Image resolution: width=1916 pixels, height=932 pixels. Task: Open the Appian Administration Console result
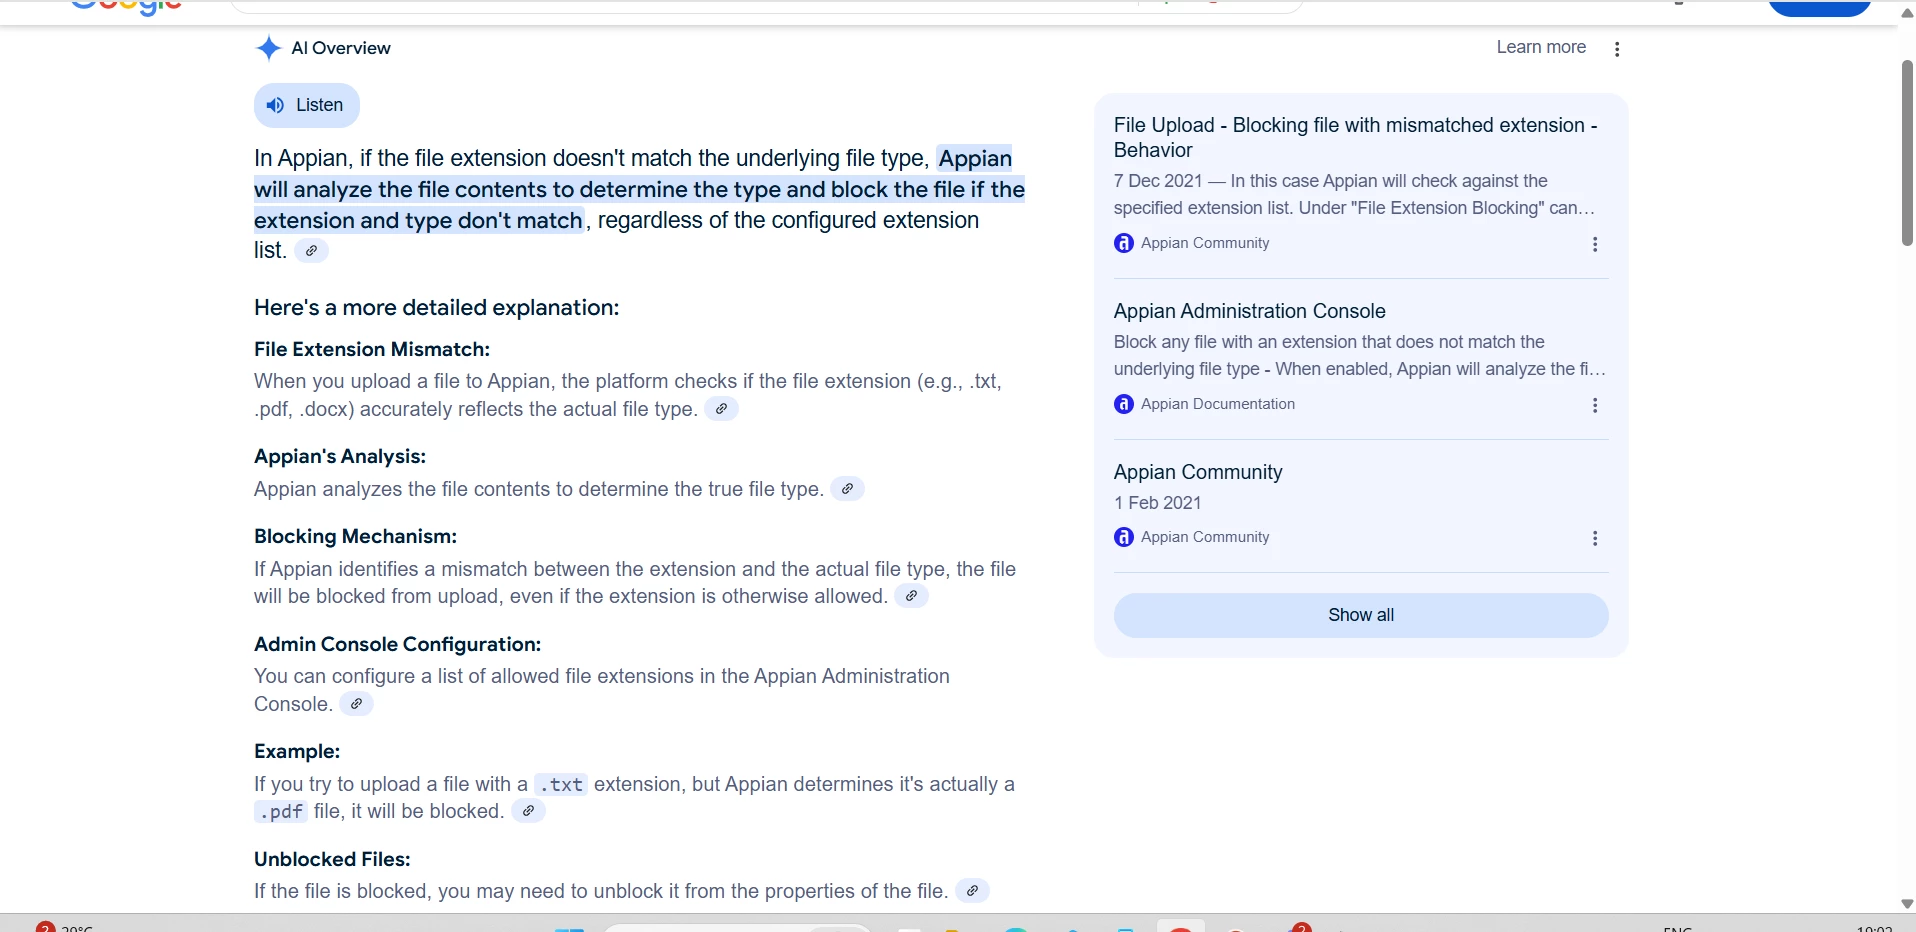click(x=1250, y=311)
